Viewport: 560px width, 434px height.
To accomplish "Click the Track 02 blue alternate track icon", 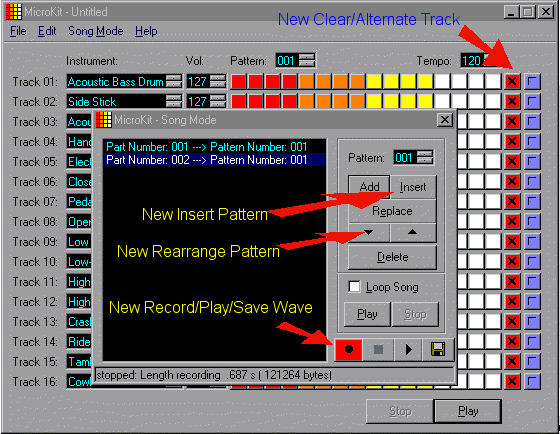I will point(532,101).
